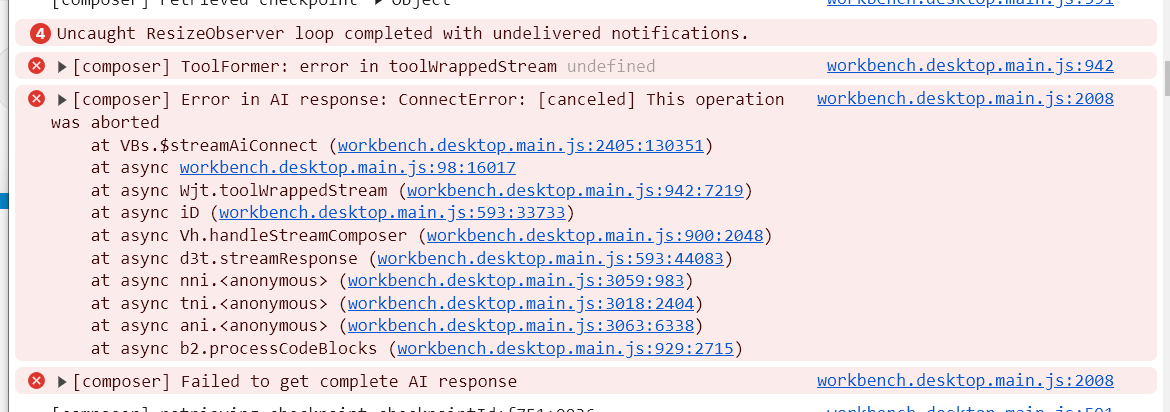Open processCodeBlocks link workbench.desktop.main.js:929:2715
This screenshot has height=412, width=1170.
click(566, 349)
